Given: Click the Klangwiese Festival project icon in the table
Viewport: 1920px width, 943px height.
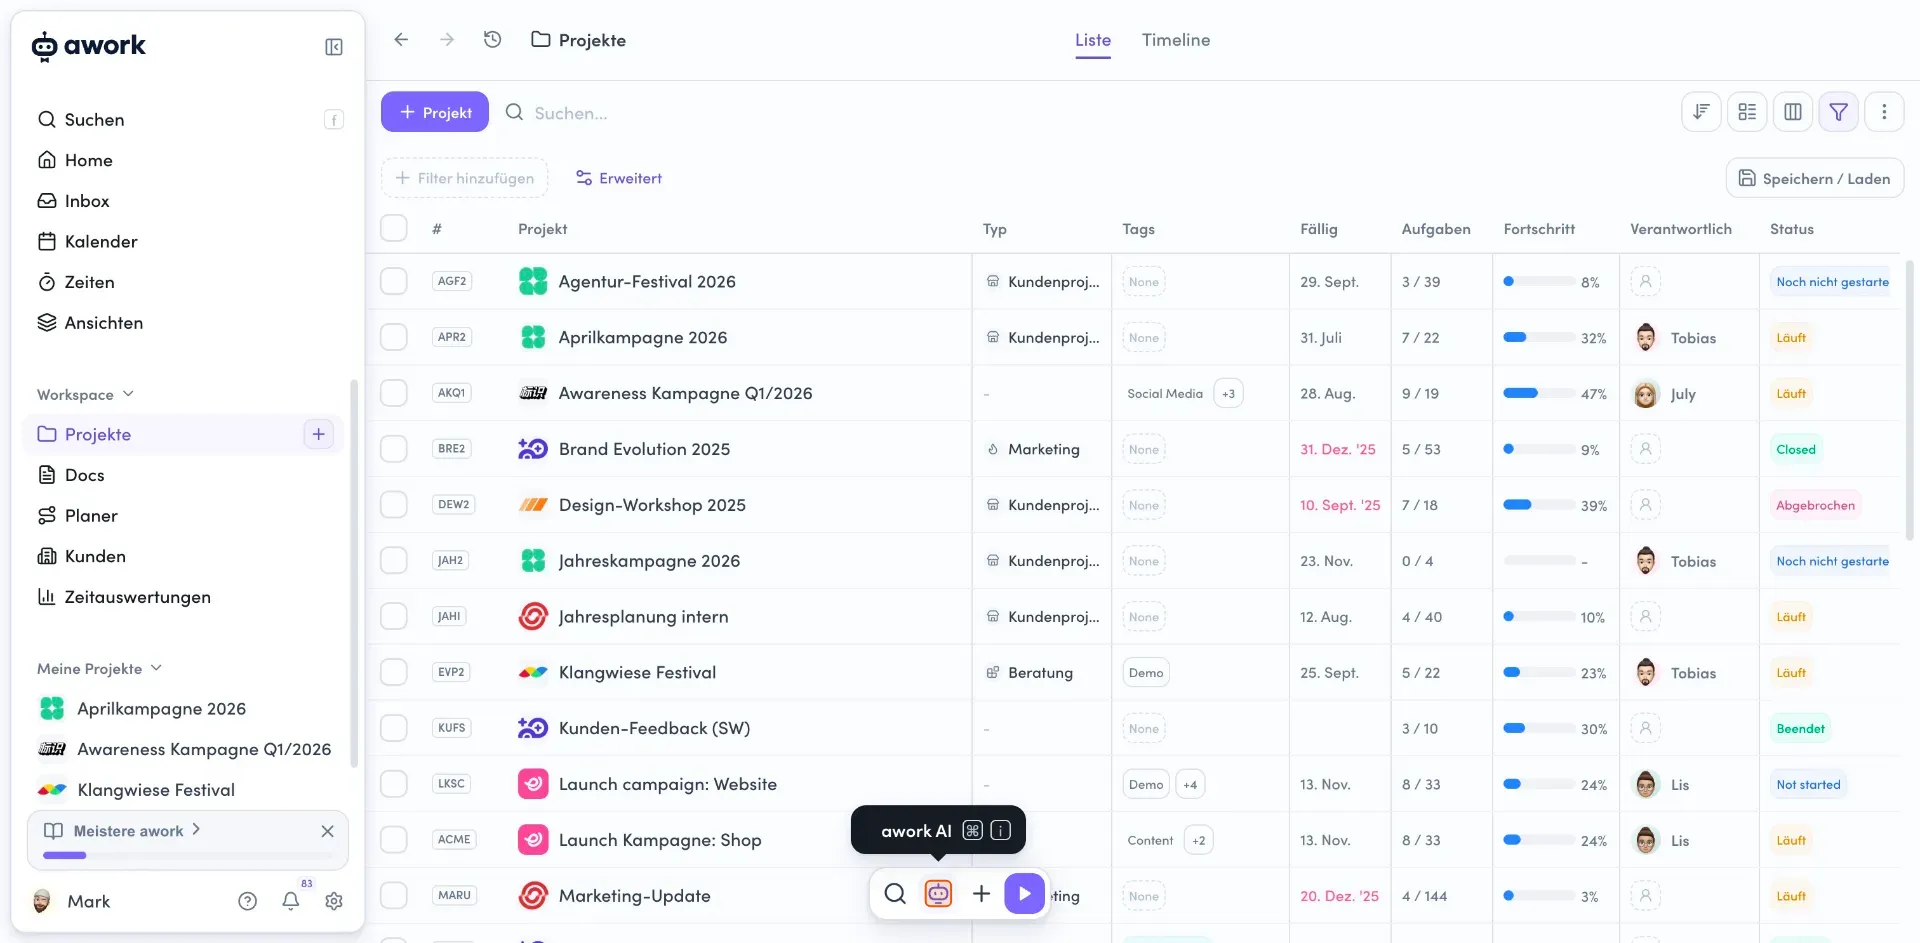Looking at the screenshot, I should (x=533, y=673).
